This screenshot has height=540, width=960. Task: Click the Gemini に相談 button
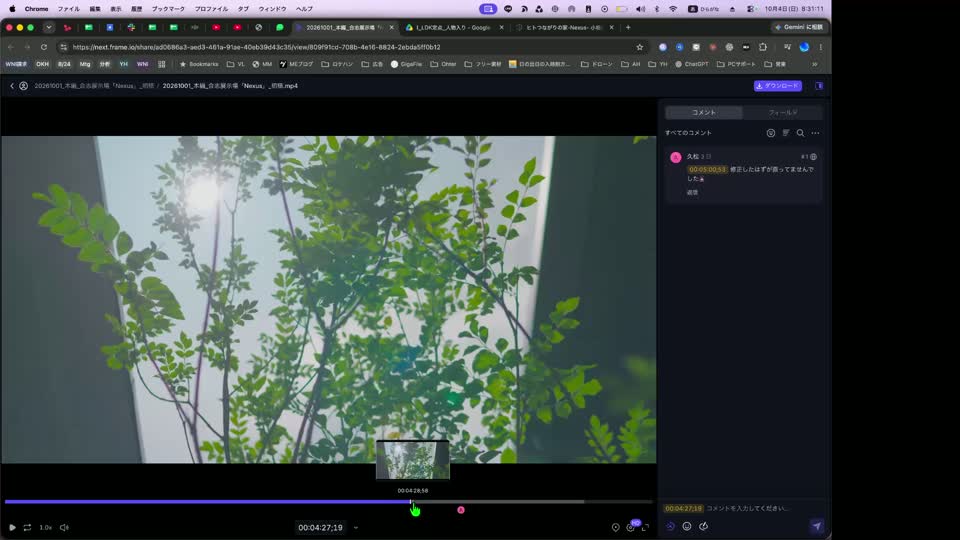[798, 28]
